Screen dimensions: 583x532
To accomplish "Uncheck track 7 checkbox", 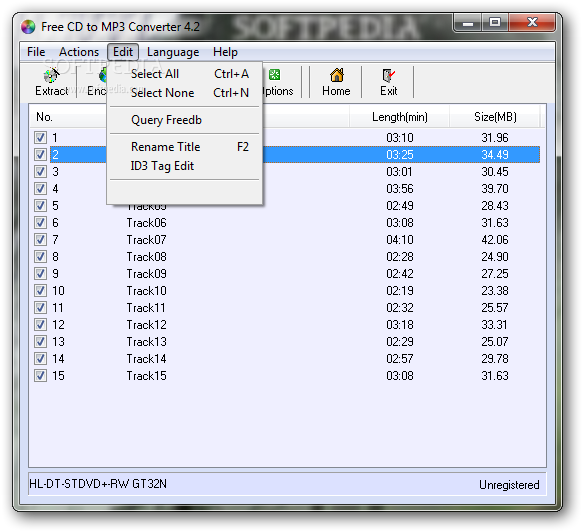I will coord(40,239).
